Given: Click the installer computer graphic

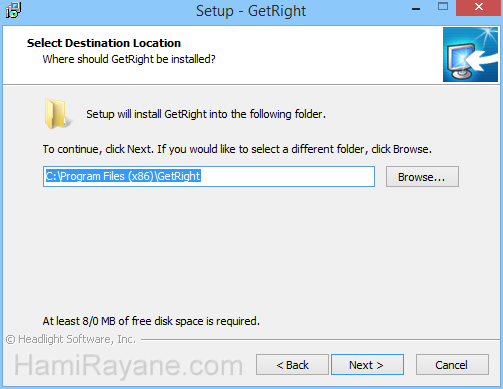Looking at the screenshot, I should [470, 55].
